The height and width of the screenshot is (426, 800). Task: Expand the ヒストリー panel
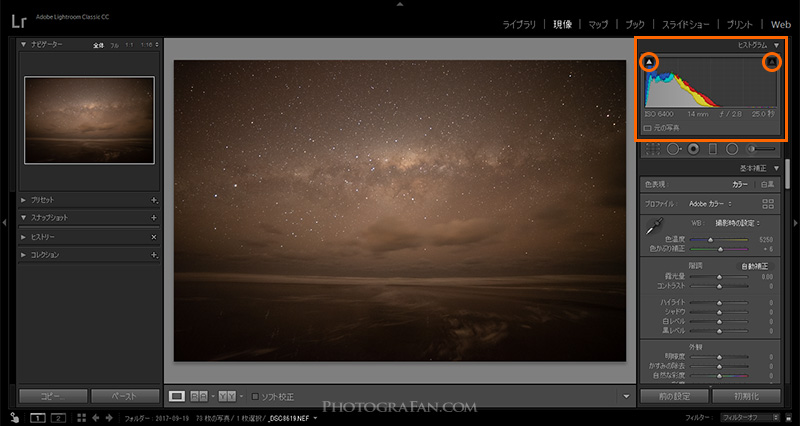23,237
